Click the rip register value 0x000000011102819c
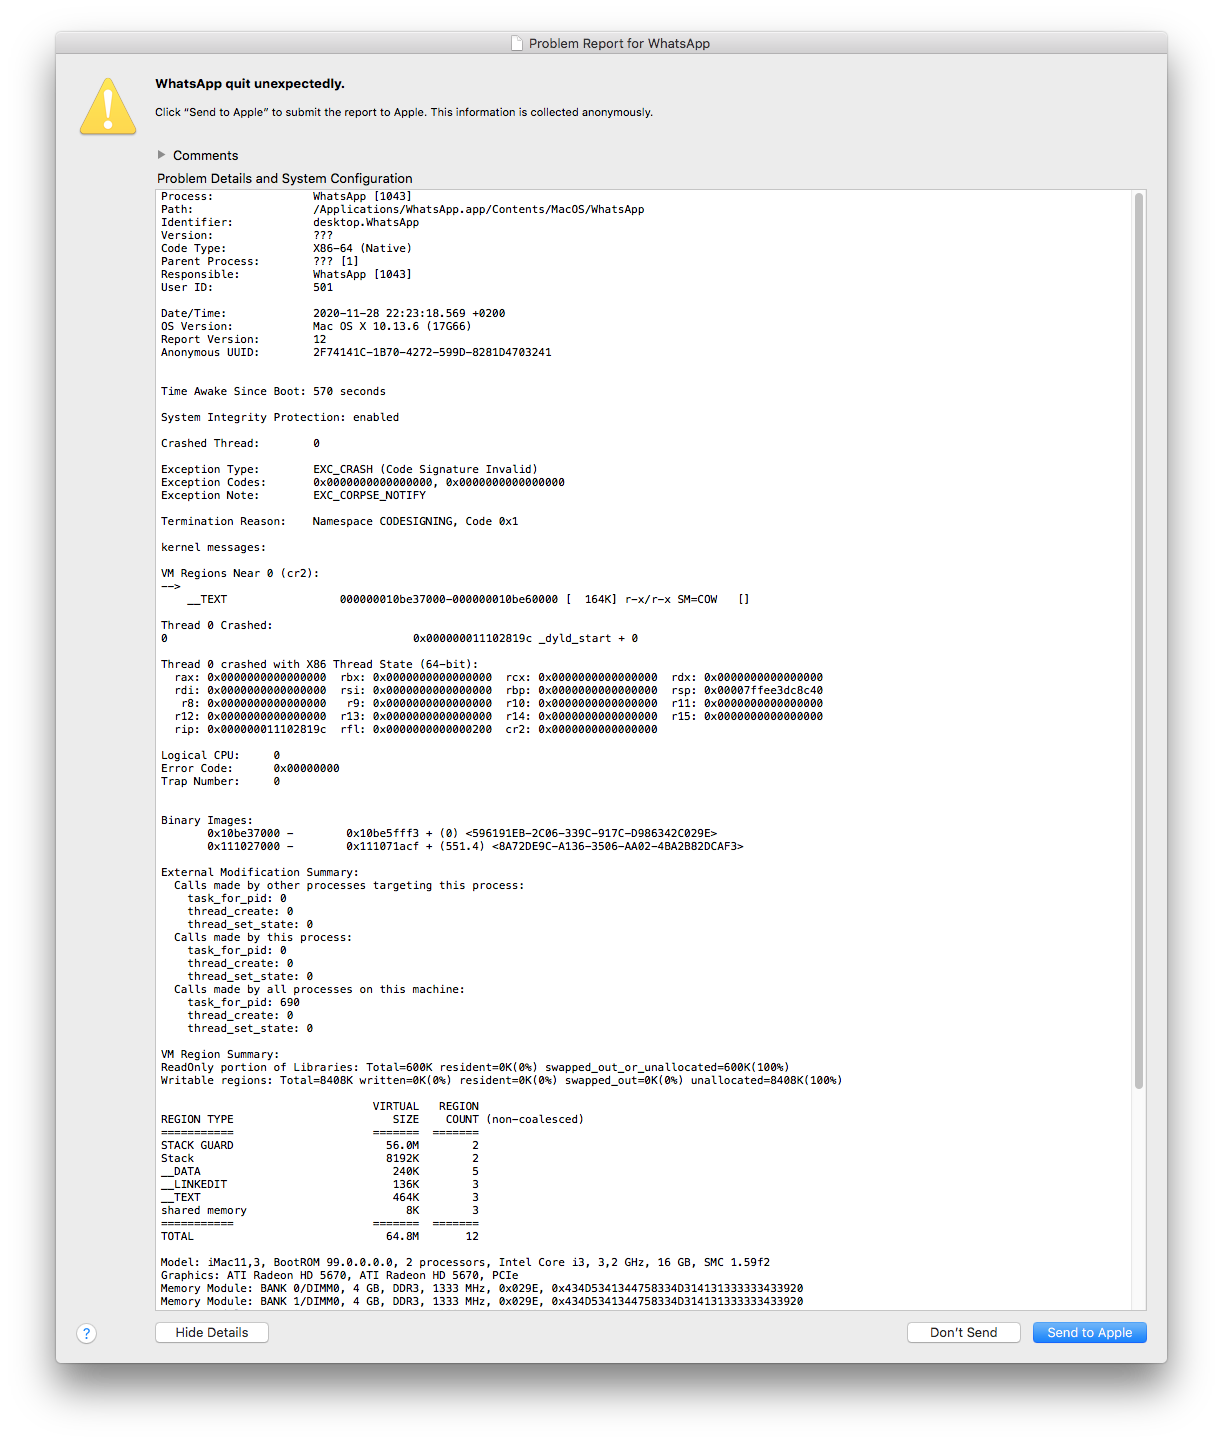This screenshot has height=1443, width=1223. [266, 730]
